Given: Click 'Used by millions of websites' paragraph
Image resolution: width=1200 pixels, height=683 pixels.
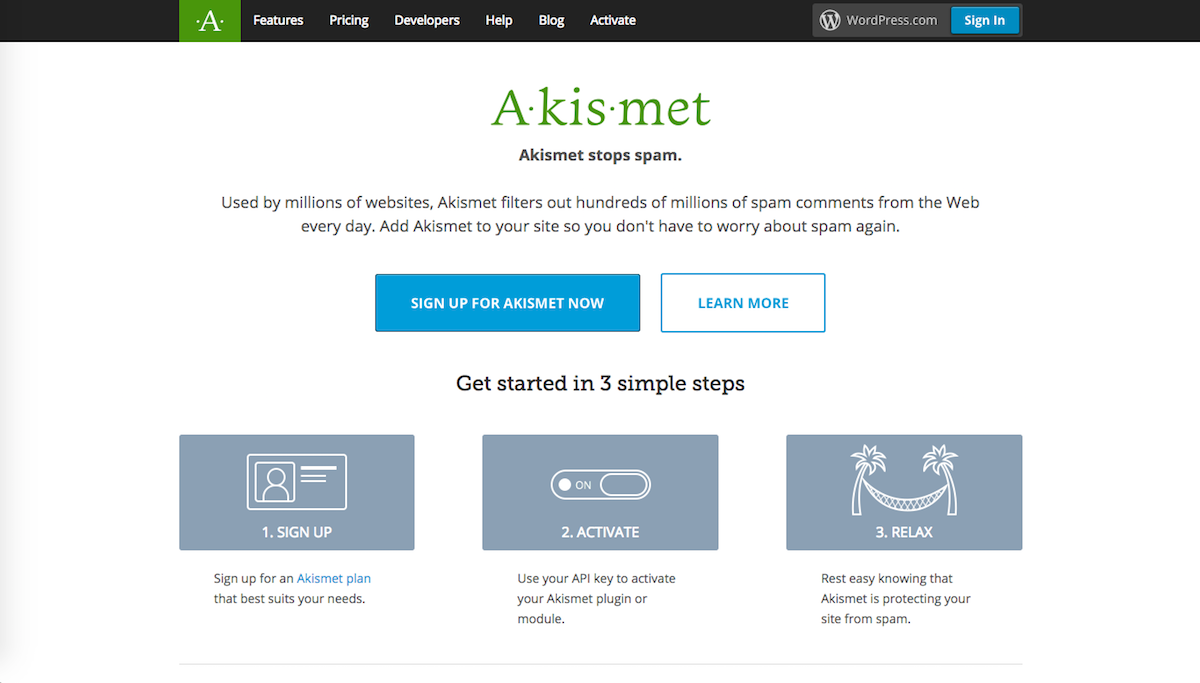Looking at the screenshot, I should [x=600, y=214].
